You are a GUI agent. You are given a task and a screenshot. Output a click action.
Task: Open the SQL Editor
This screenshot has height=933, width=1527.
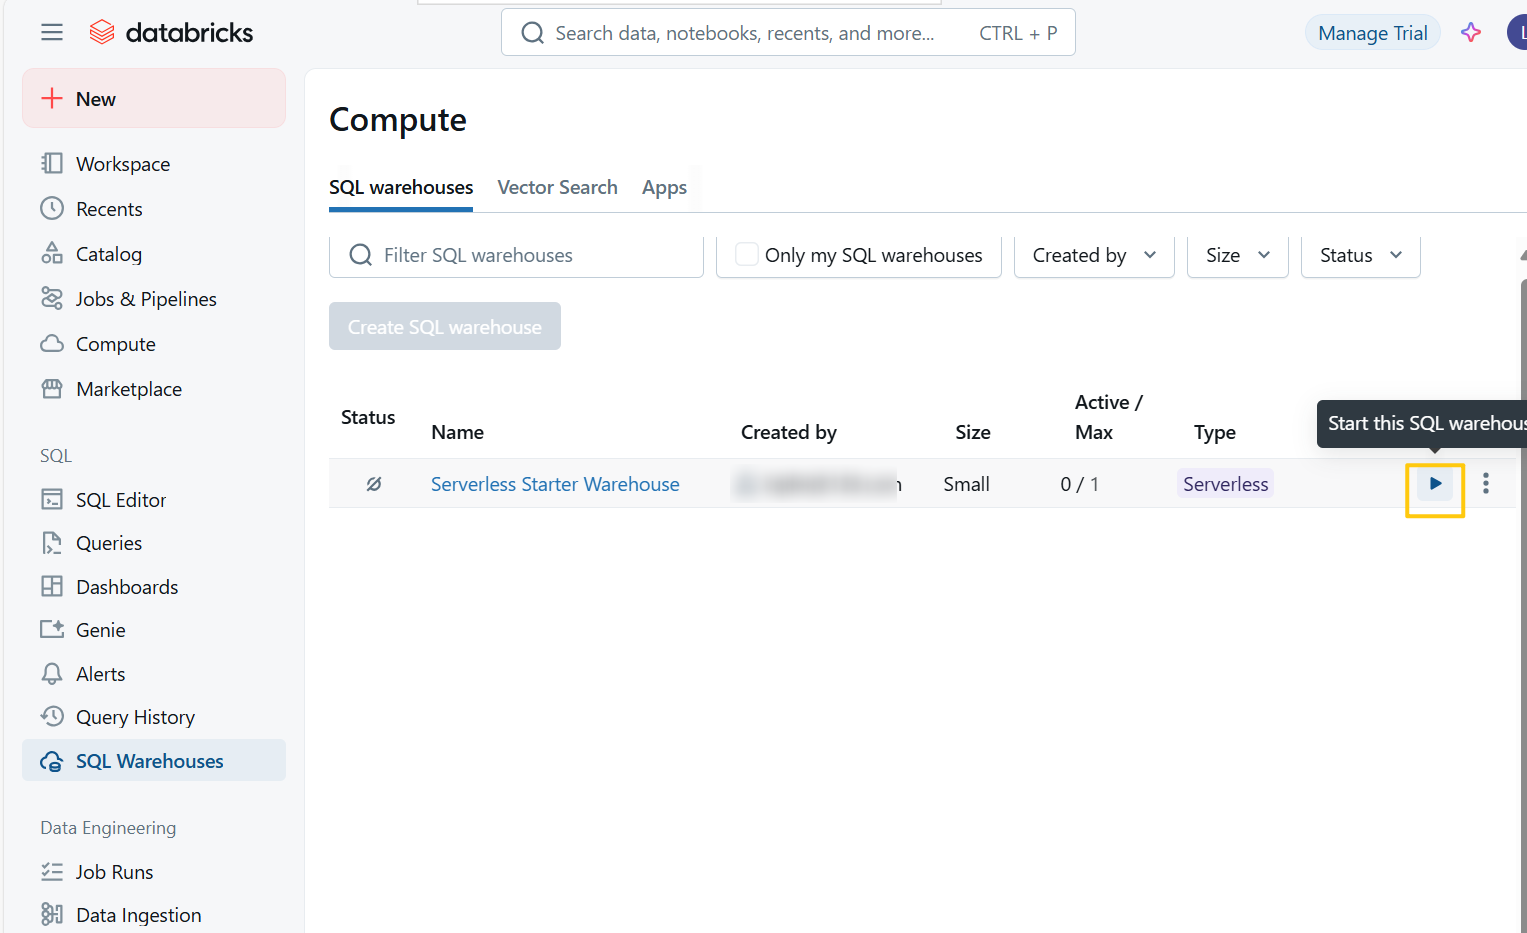tap(154, 500)
